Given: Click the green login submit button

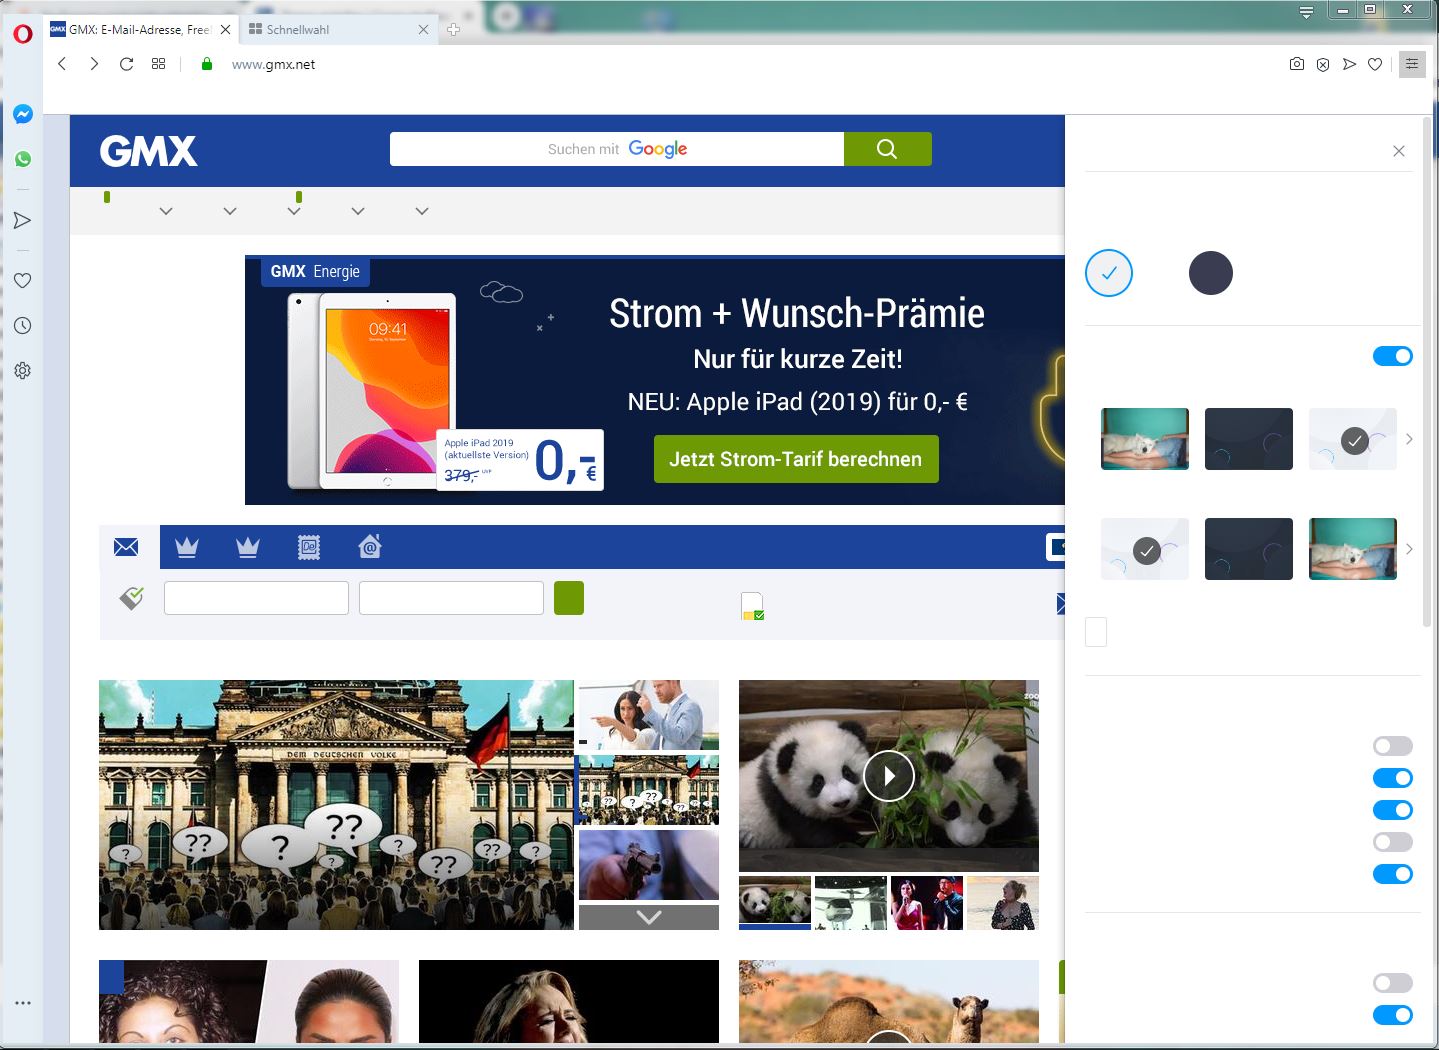Looking at the screenshot, I should tap(569, 598).
